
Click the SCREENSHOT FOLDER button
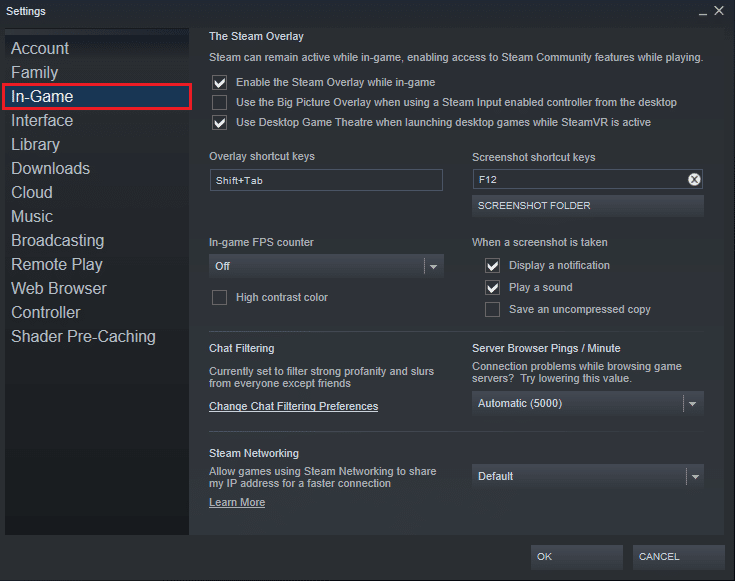pyautogui.click(x=588, y=206)
